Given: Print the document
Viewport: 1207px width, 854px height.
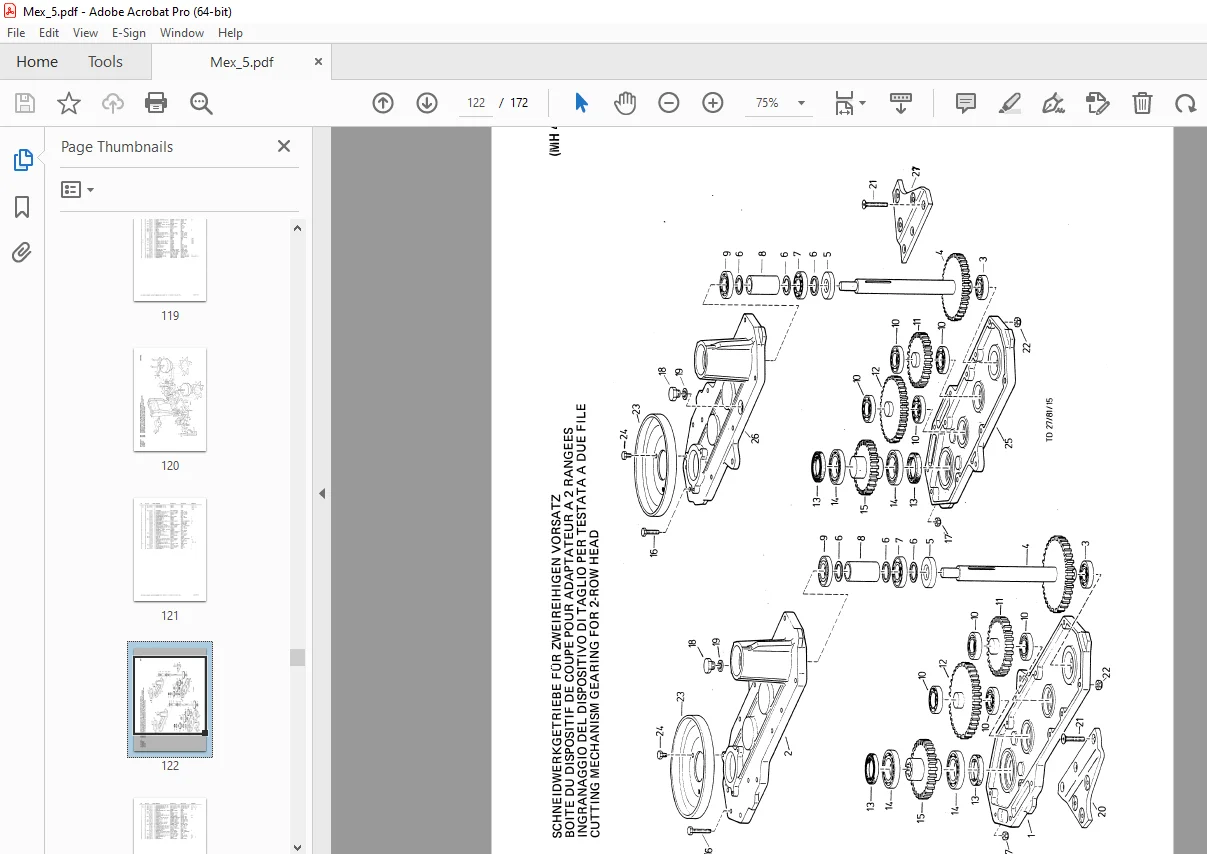Looking at the screenshot, I should [156, 103].
